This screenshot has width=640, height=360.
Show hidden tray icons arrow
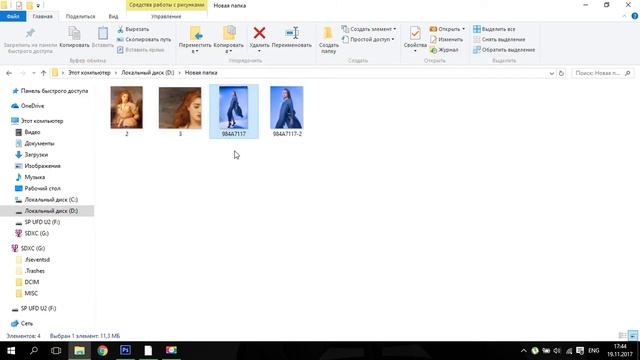(x=523, y=351)
